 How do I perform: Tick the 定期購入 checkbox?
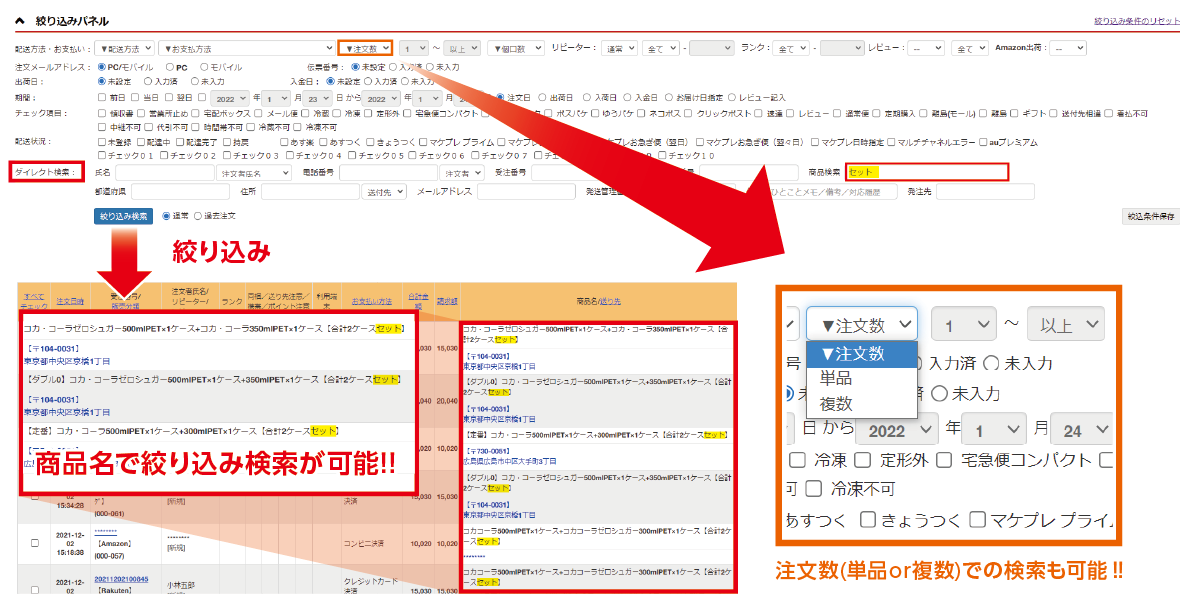(x=878, y=114)
